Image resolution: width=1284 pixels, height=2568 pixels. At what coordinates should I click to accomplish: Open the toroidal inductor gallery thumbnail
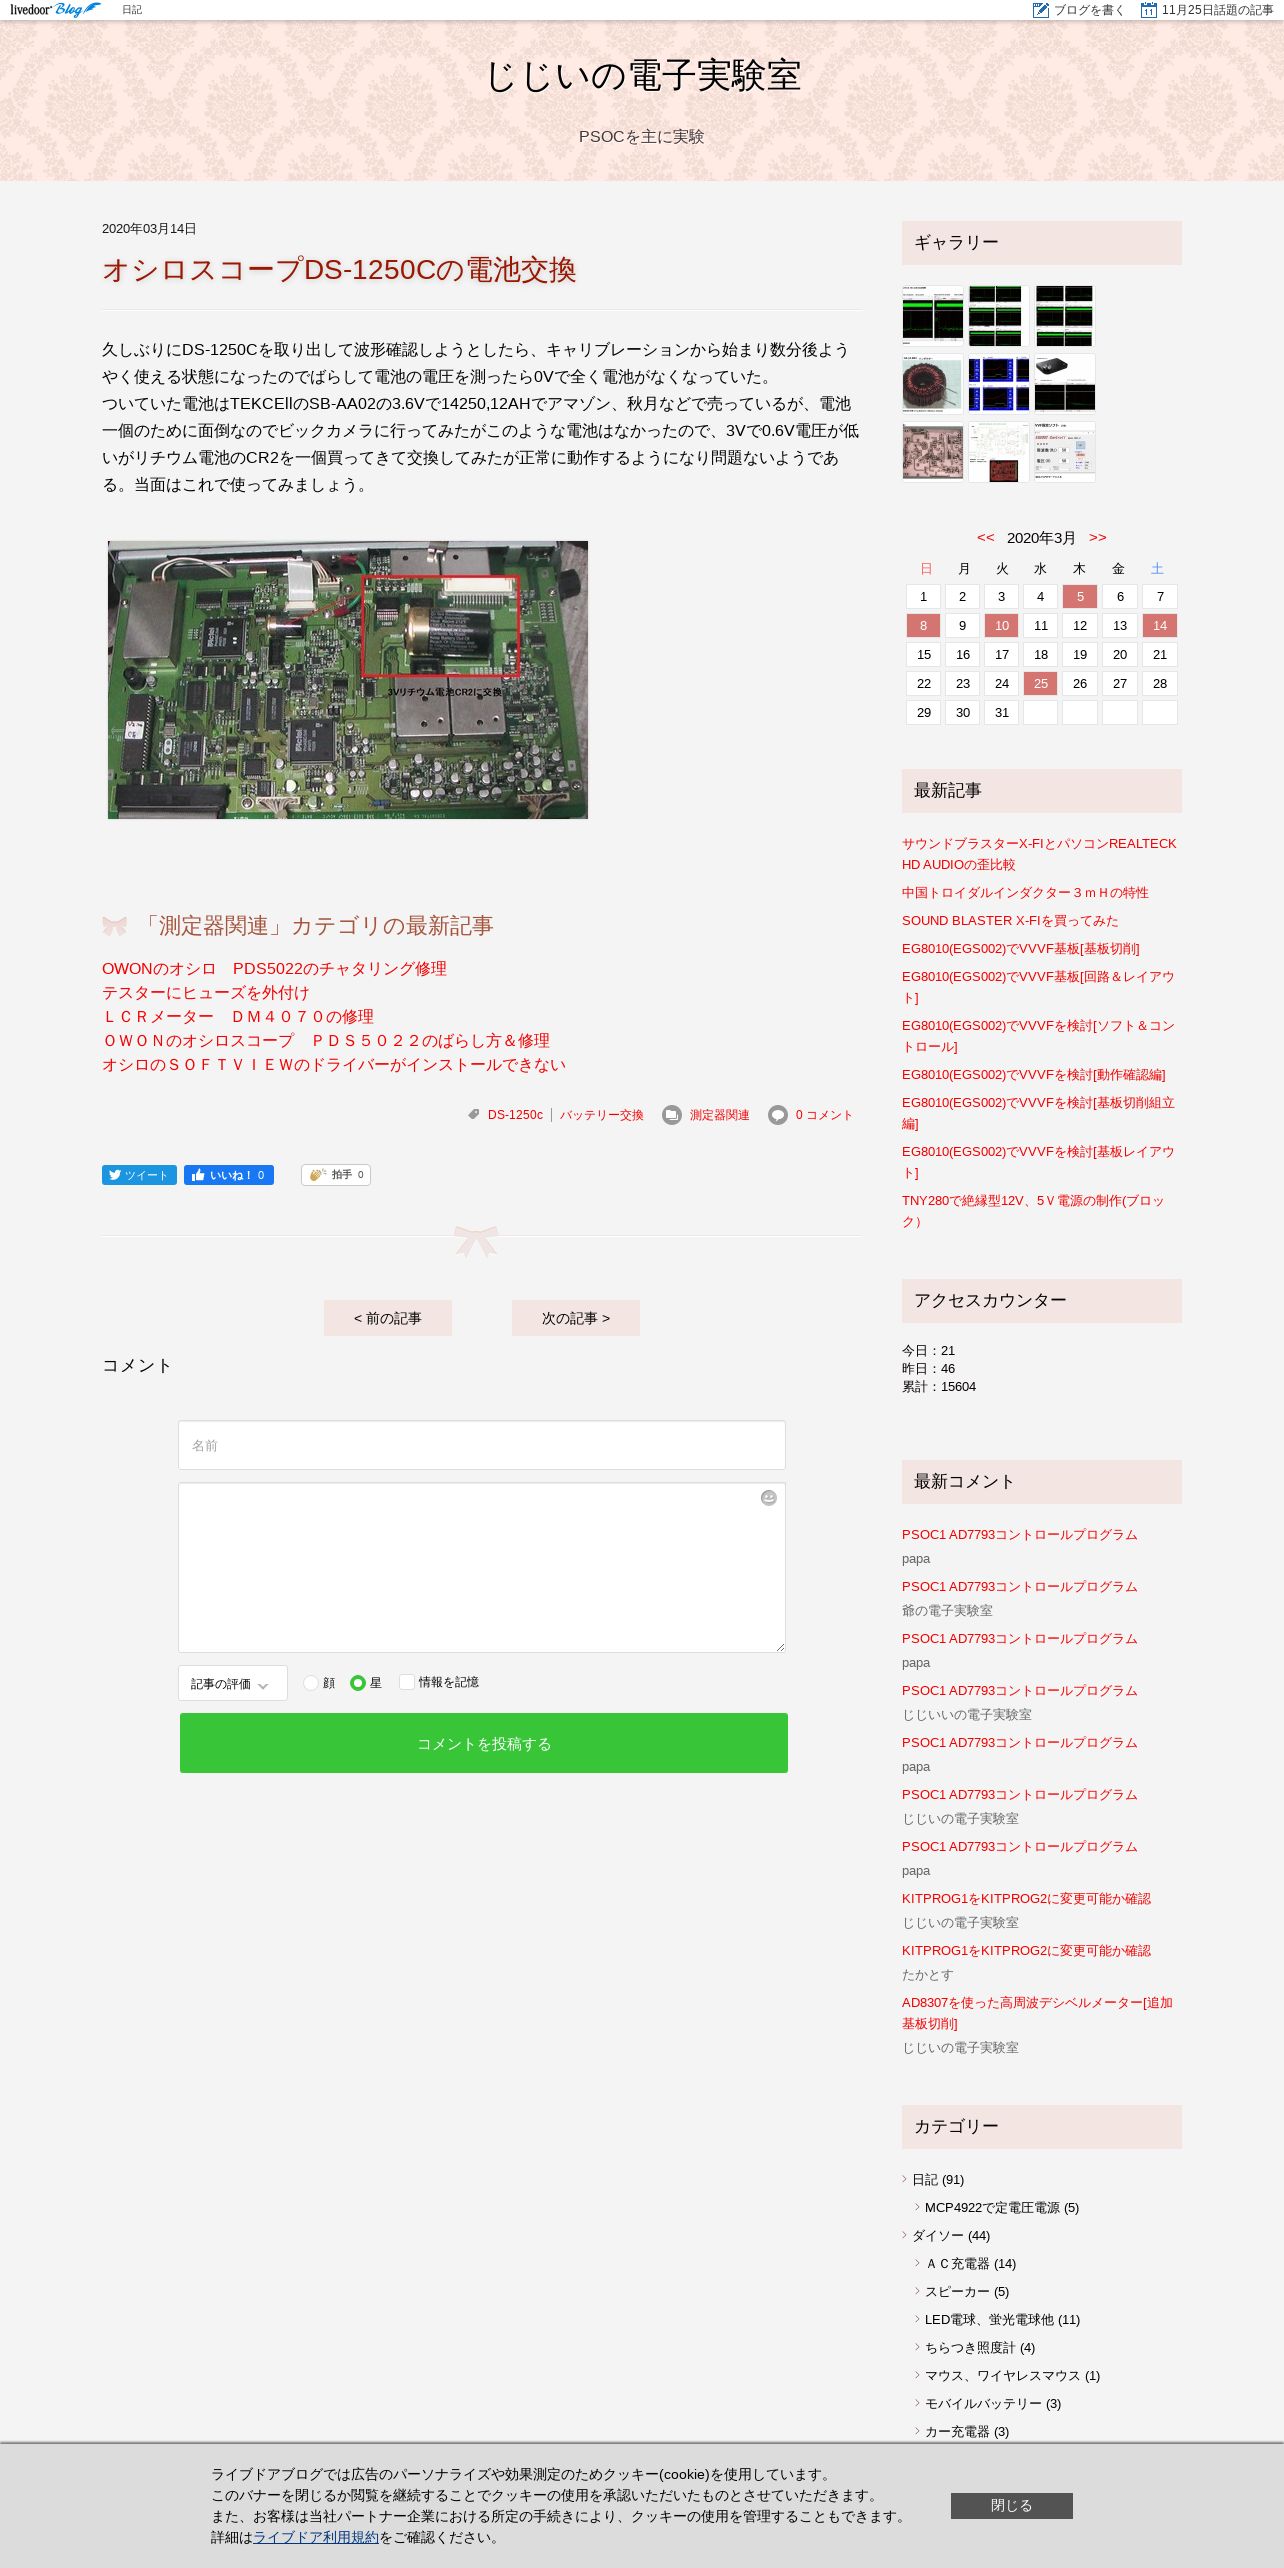click(932, 384)
